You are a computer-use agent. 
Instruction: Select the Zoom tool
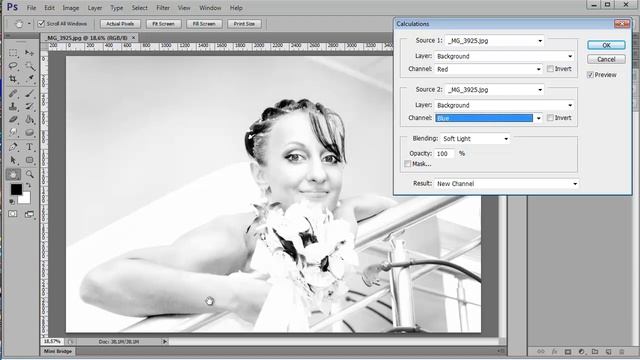point(29,174)
